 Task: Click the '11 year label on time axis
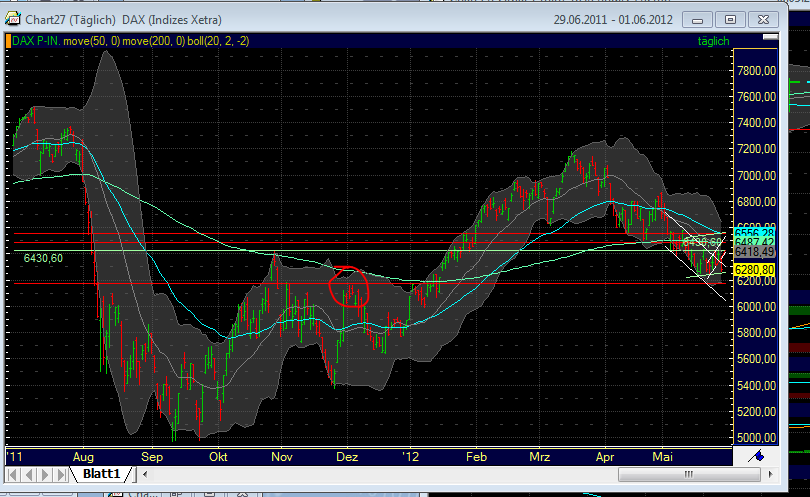point(15,457)
